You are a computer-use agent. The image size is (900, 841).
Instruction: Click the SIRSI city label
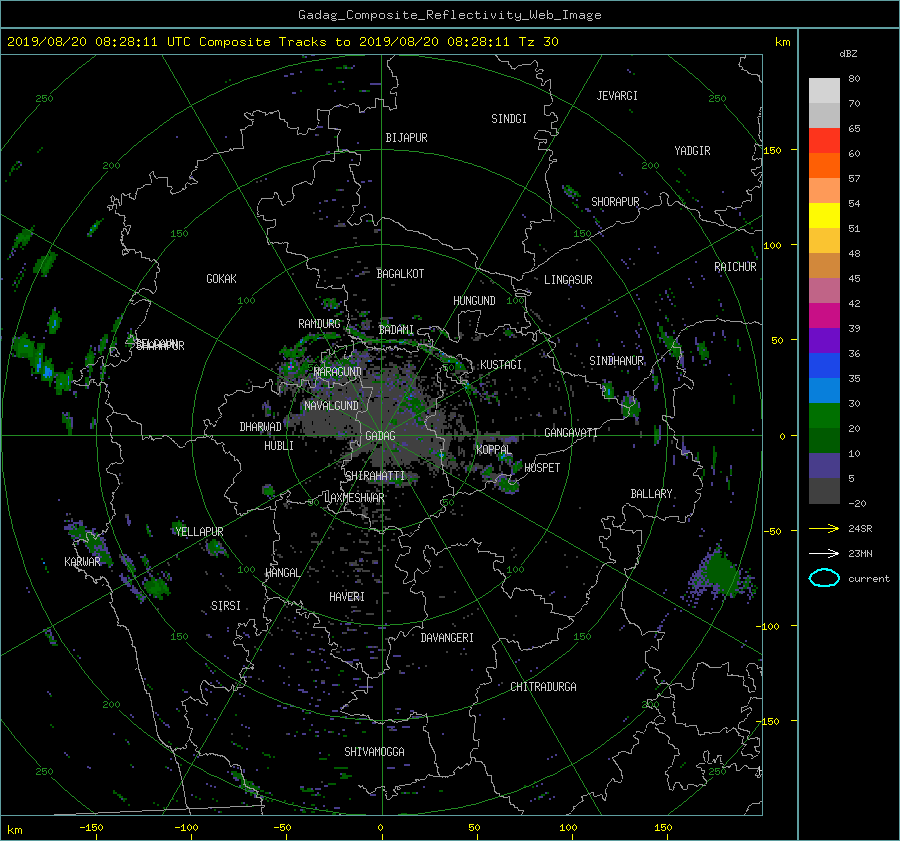coord(226,606)
